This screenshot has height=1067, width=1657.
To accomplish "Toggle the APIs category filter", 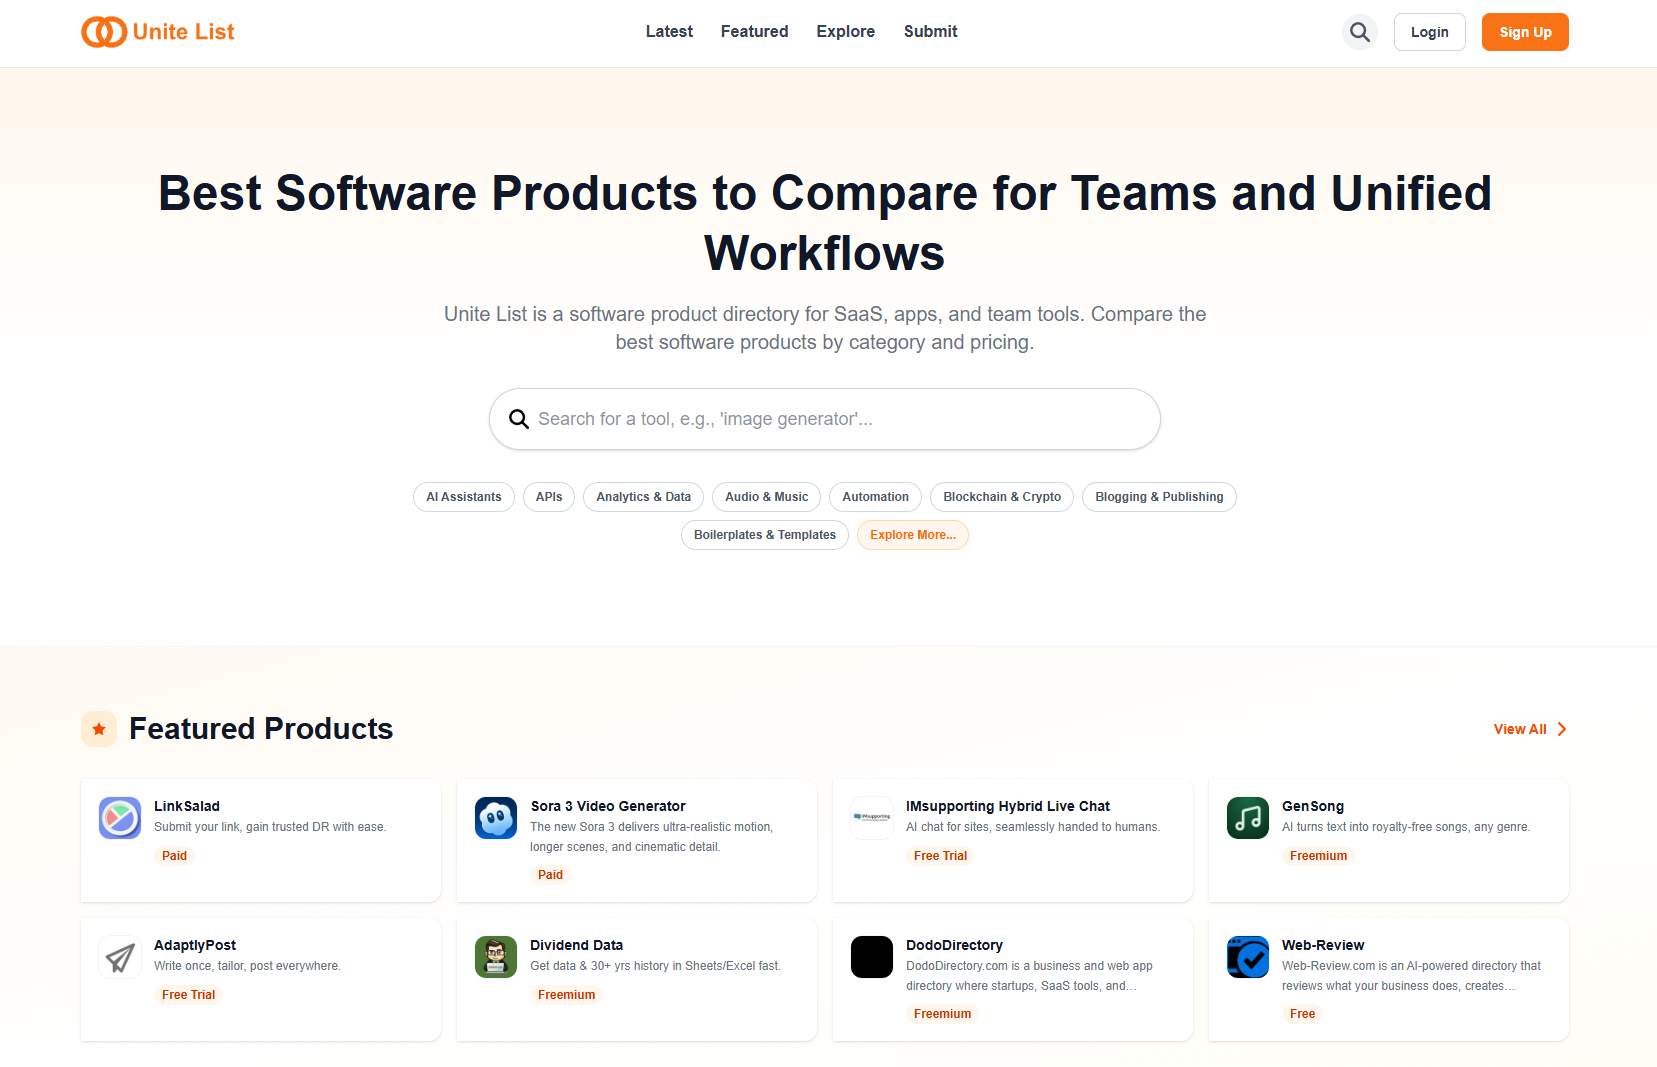I will (548, 497).
